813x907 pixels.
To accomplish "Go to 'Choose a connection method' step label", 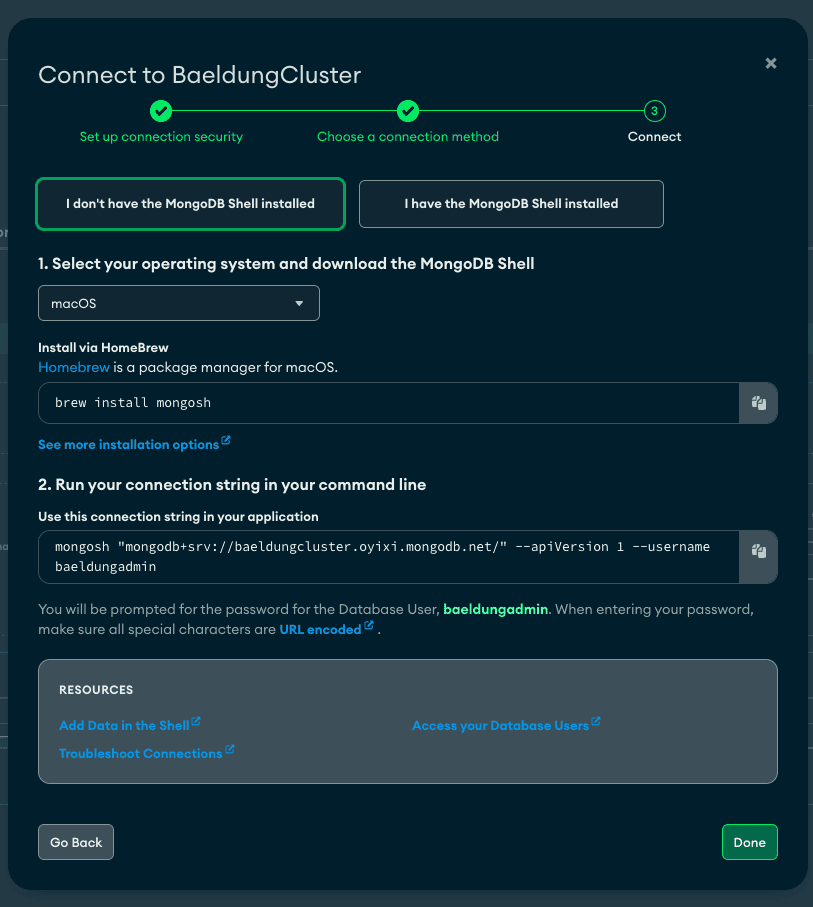I will (x=408, y=137).
